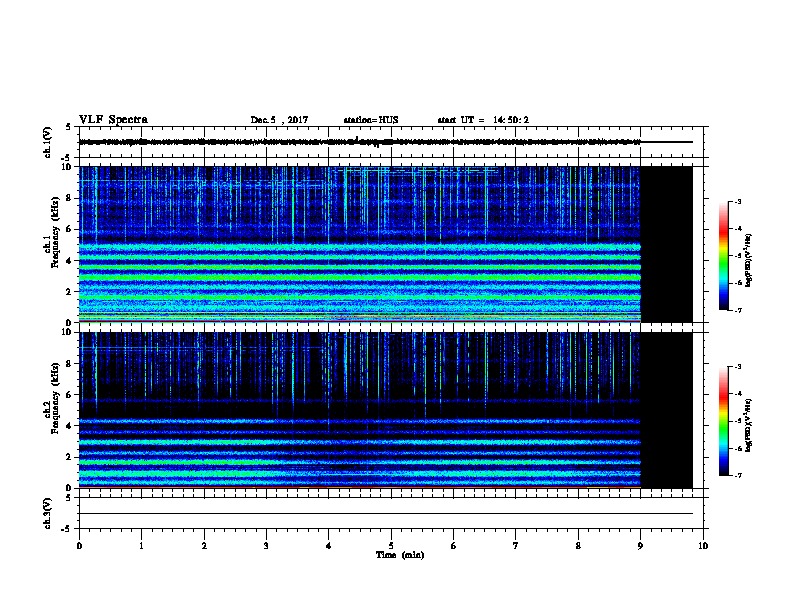Viewport: 792px width, 612px height.
Task: Select the date "Dec. 5, 2017" in header
Action: (279, 120)
